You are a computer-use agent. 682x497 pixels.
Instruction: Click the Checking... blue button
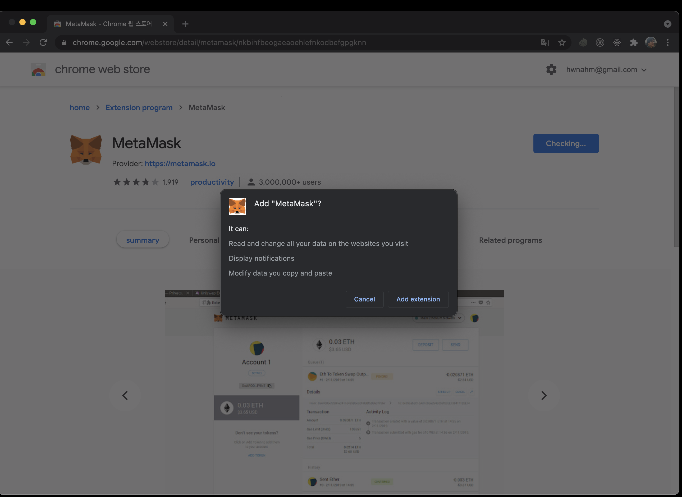pos(565,143)
